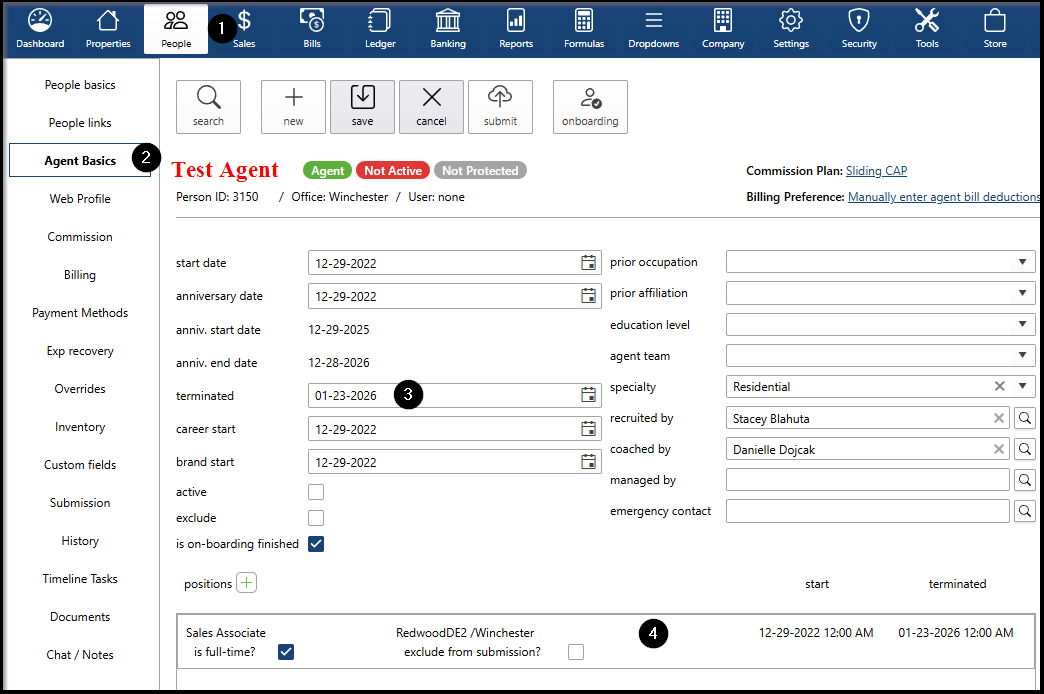Viewport: 1044px width, 694px height.
Task: Select Payment Methods in the sidebar
Action: coord(80,313)
